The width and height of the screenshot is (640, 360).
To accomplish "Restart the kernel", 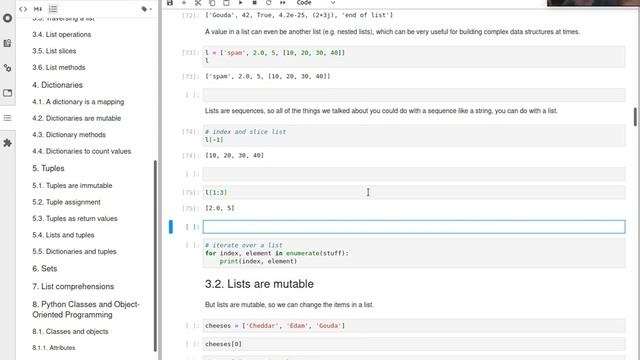I will [269, 3].
